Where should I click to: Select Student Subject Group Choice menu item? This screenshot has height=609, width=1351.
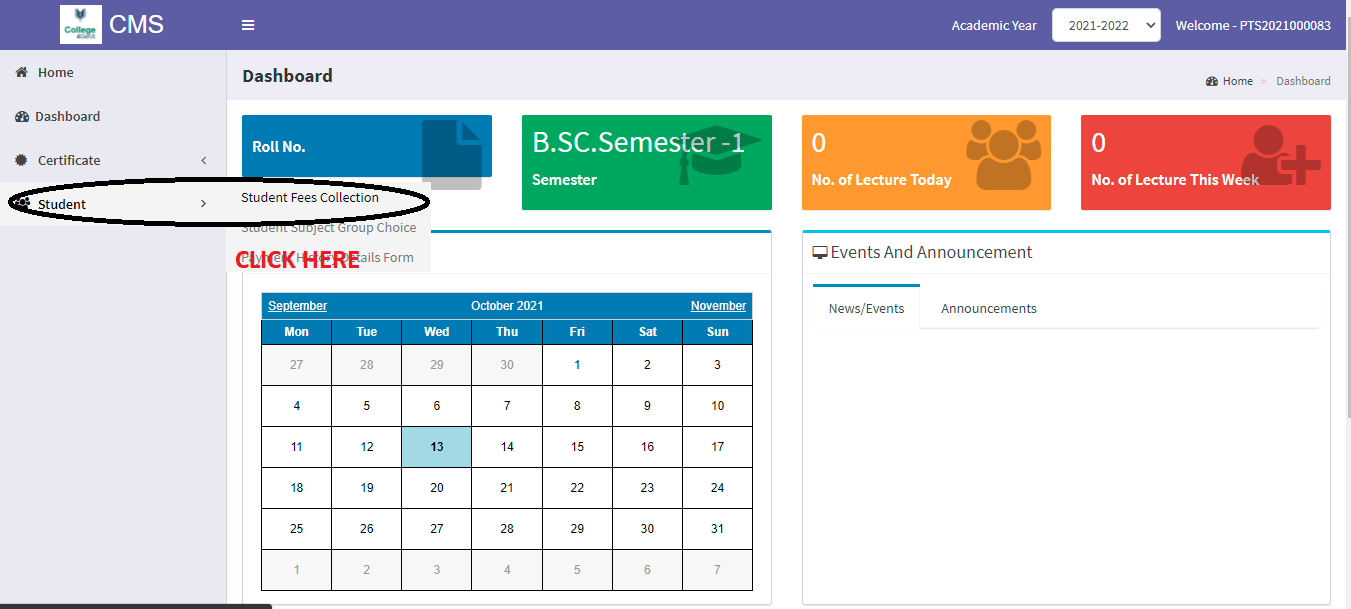tap(328, 228)
